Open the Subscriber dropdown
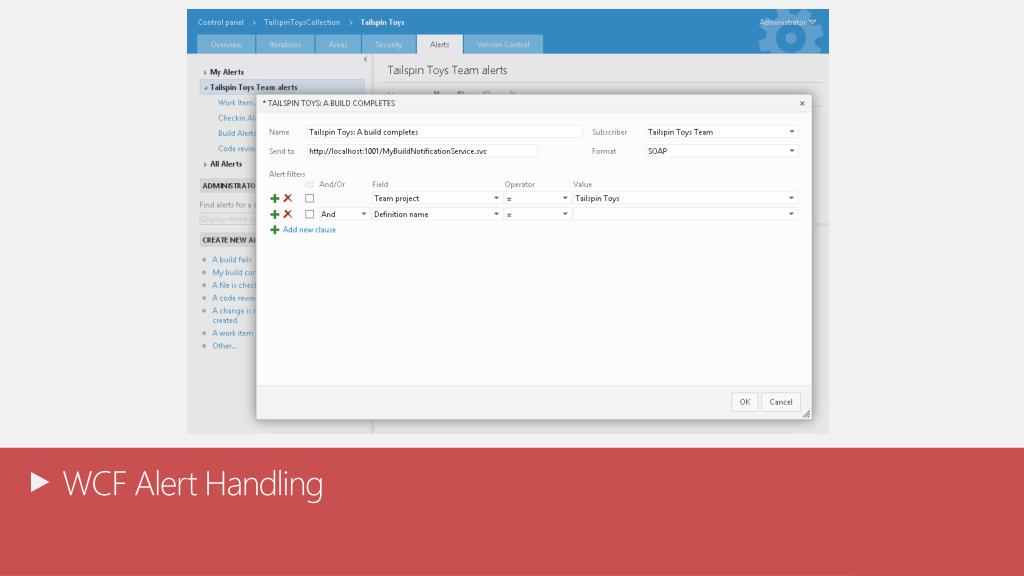The height and width of the screenshot is (576, 1024). pyautogui.click(x=792, y=132)
